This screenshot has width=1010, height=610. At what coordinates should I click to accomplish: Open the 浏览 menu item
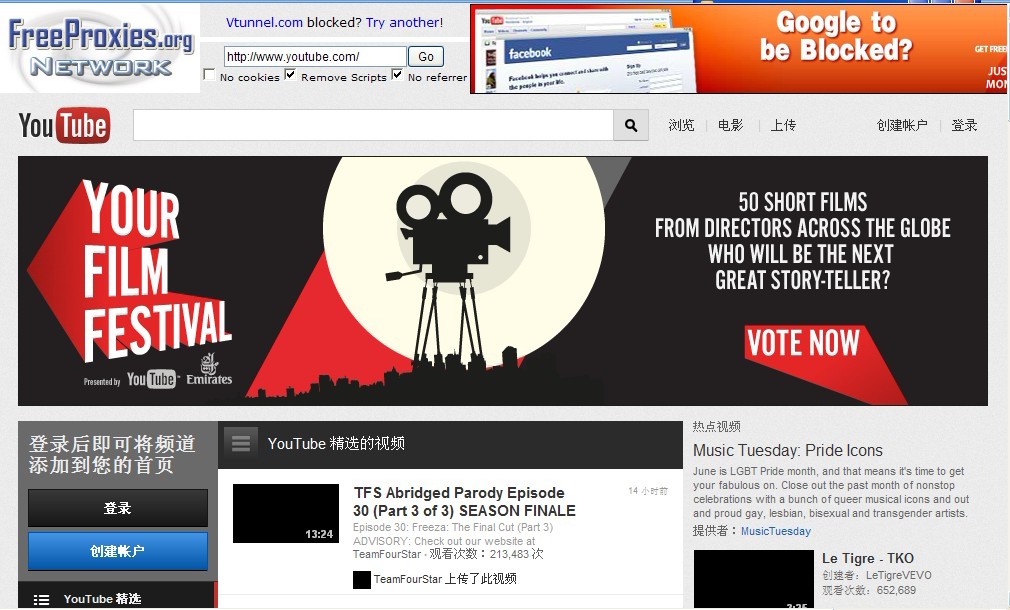(x=681, y=125)
